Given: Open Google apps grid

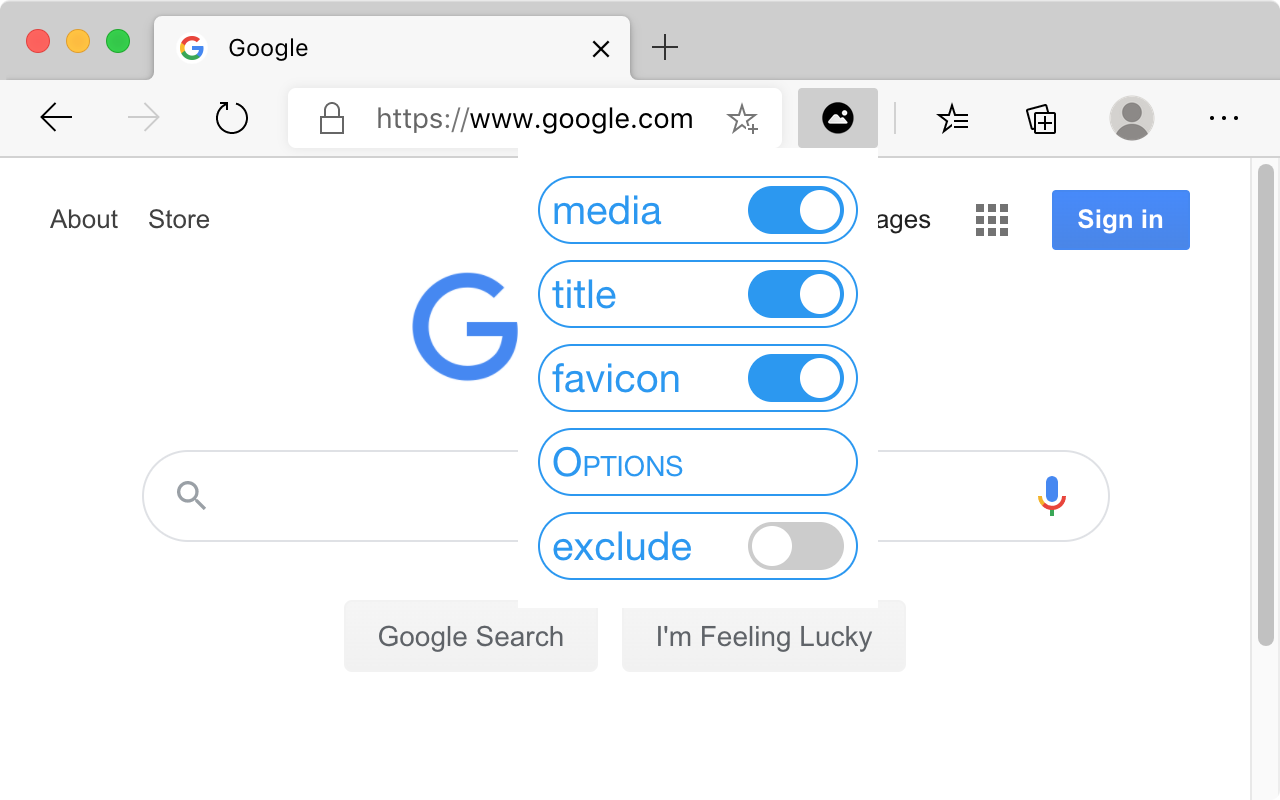Looking at the screenshot, I should pos(992,220).
